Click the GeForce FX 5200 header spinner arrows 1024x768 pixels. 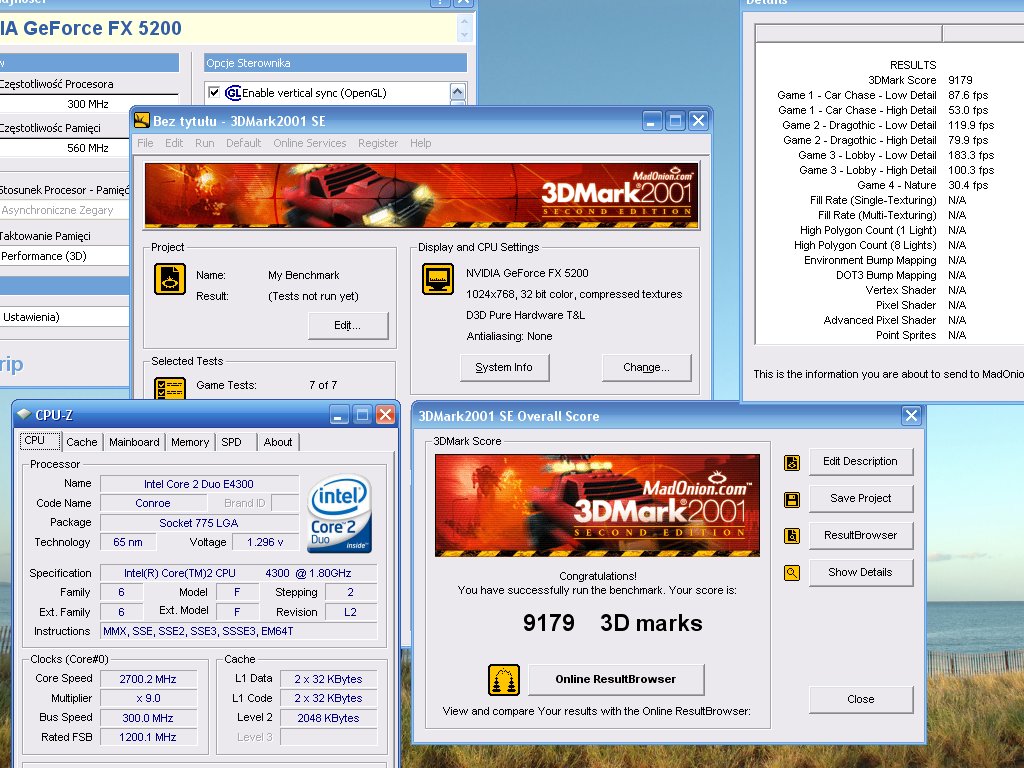(x=464, y=28)
